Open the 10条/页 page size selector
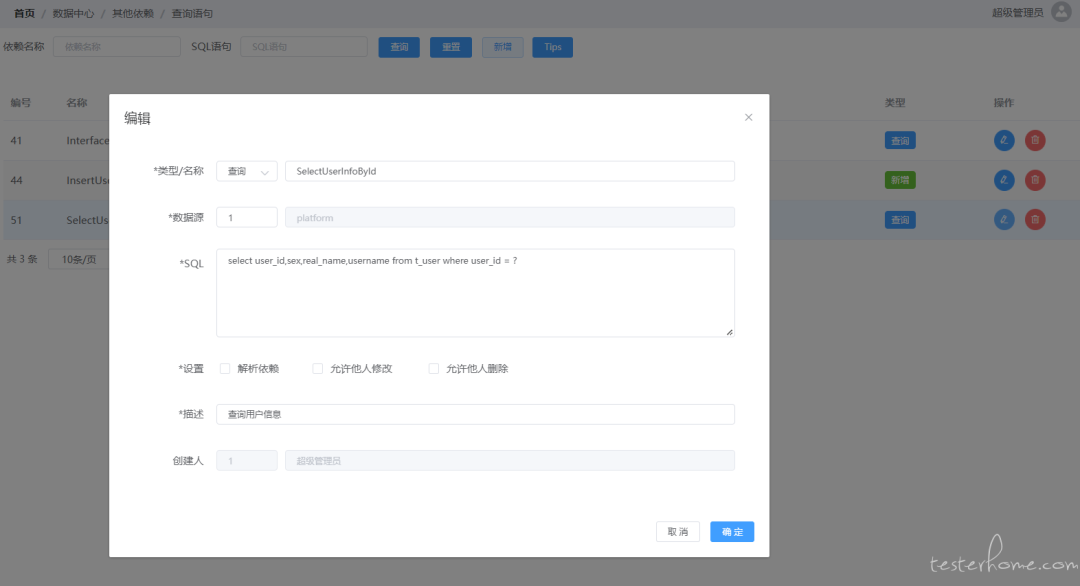The width and height of the screenshot is (1080, 586). click(79, 260)
